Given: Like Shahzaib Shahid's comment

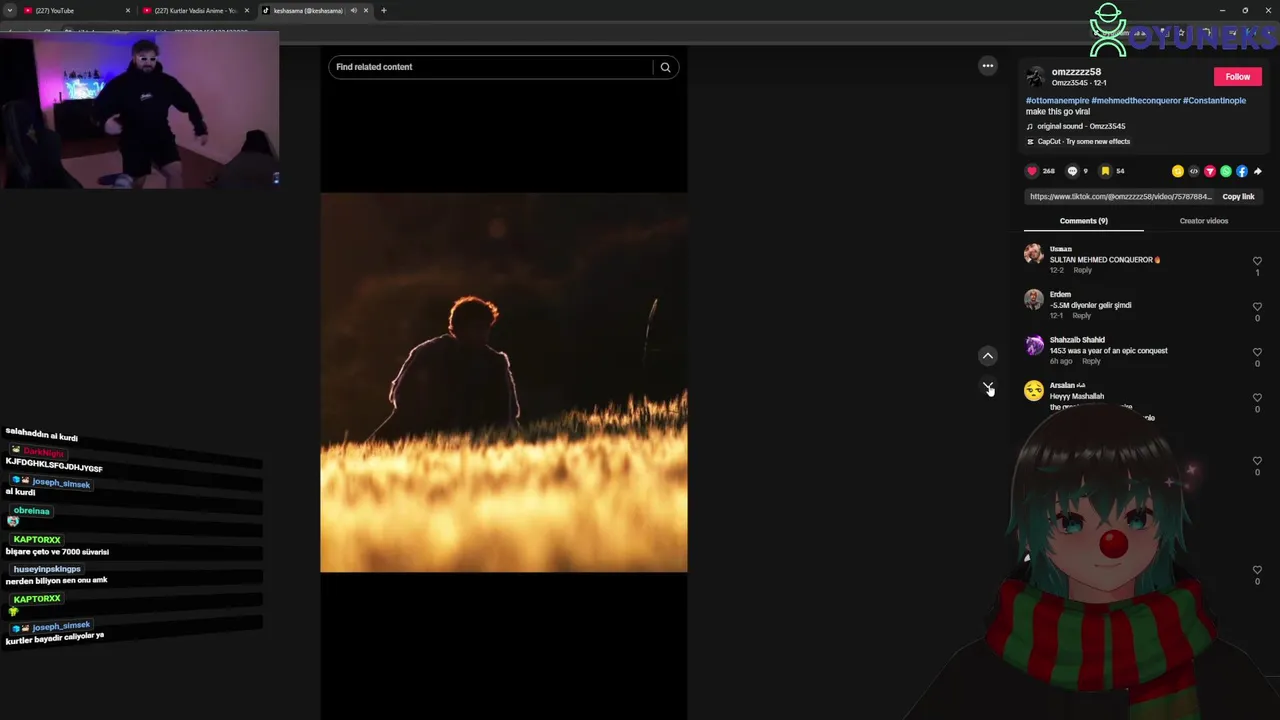Looking at the screenshot, I should coord(1257,352).
